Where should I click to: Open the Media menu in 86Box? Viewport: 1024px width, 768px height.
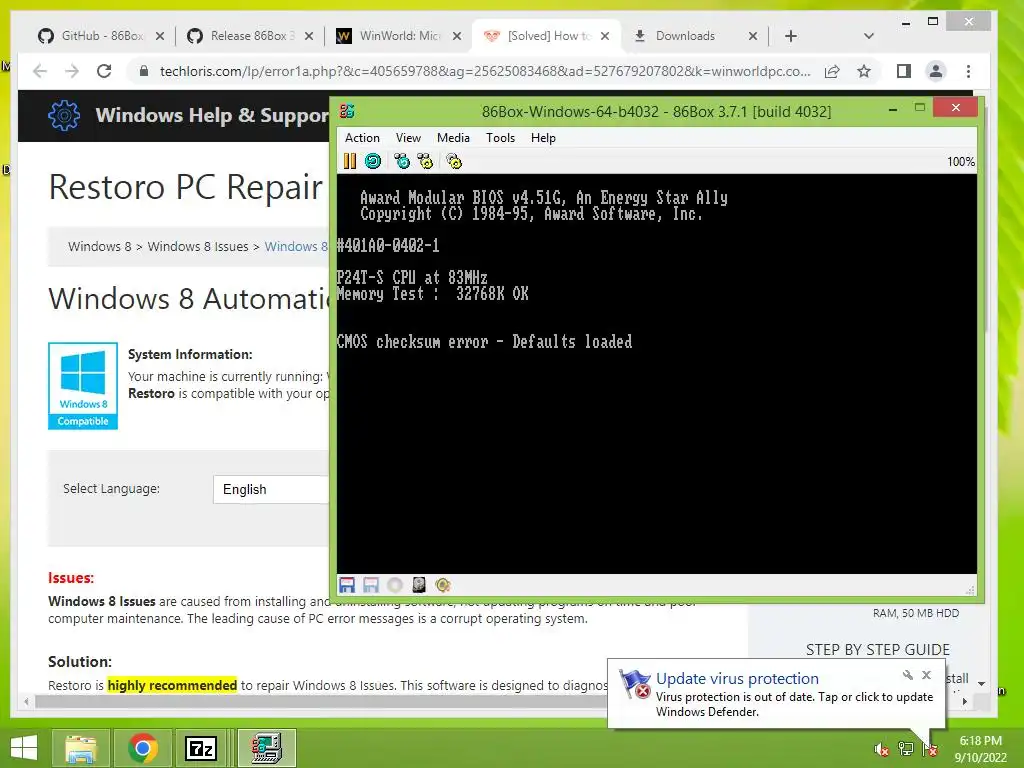click(453, 138)
